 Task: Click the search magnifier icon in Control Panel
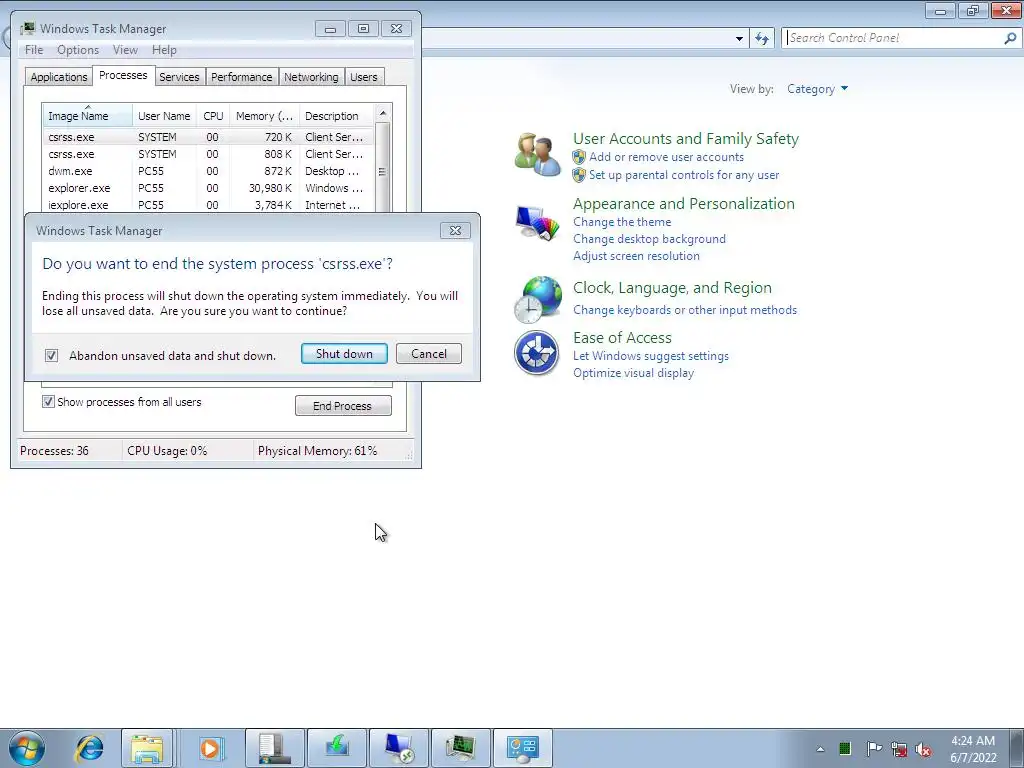point(1010,39)
